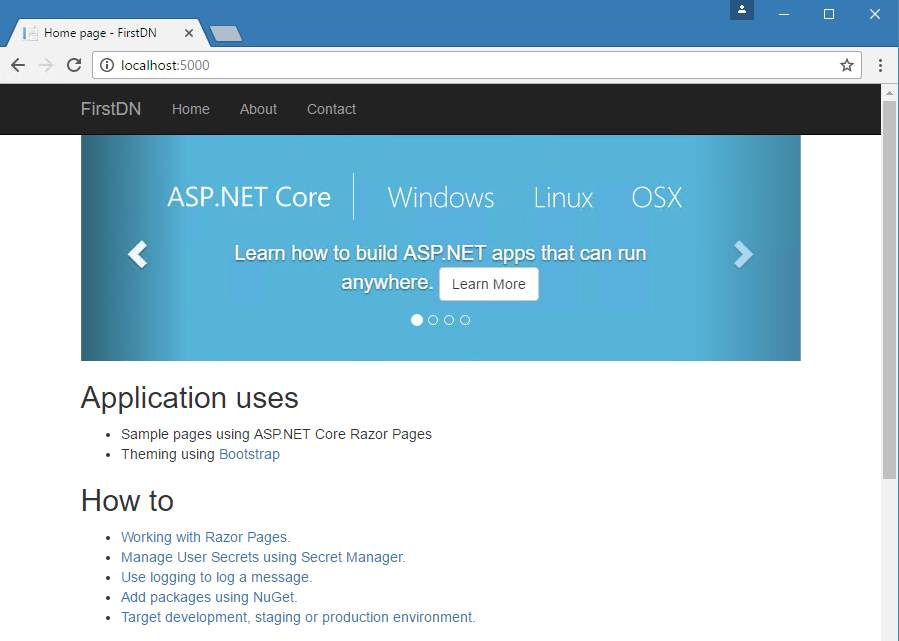
Task: Open Working with Razor Pages link
Action: 206,537
